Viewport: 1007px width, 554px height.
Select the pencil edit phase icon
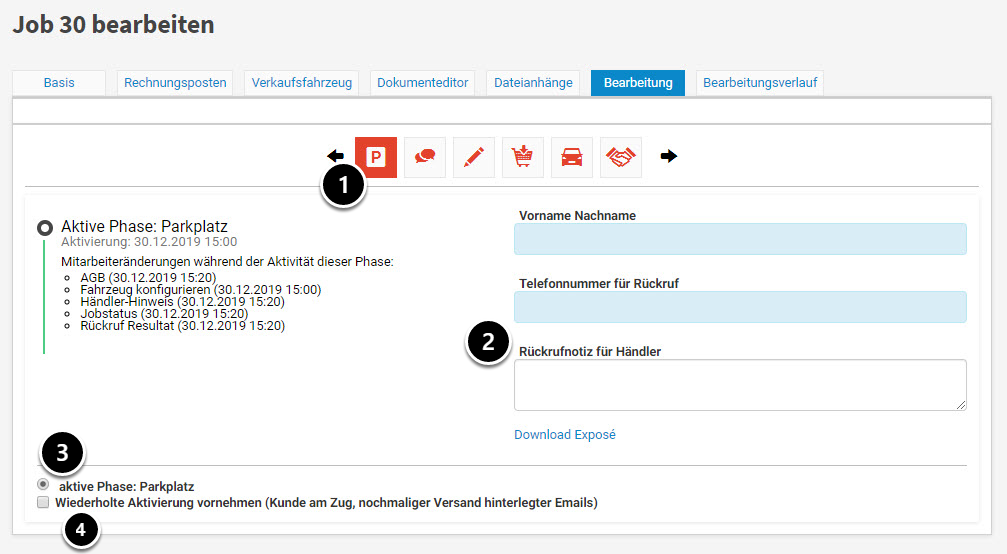pos(474,157)
